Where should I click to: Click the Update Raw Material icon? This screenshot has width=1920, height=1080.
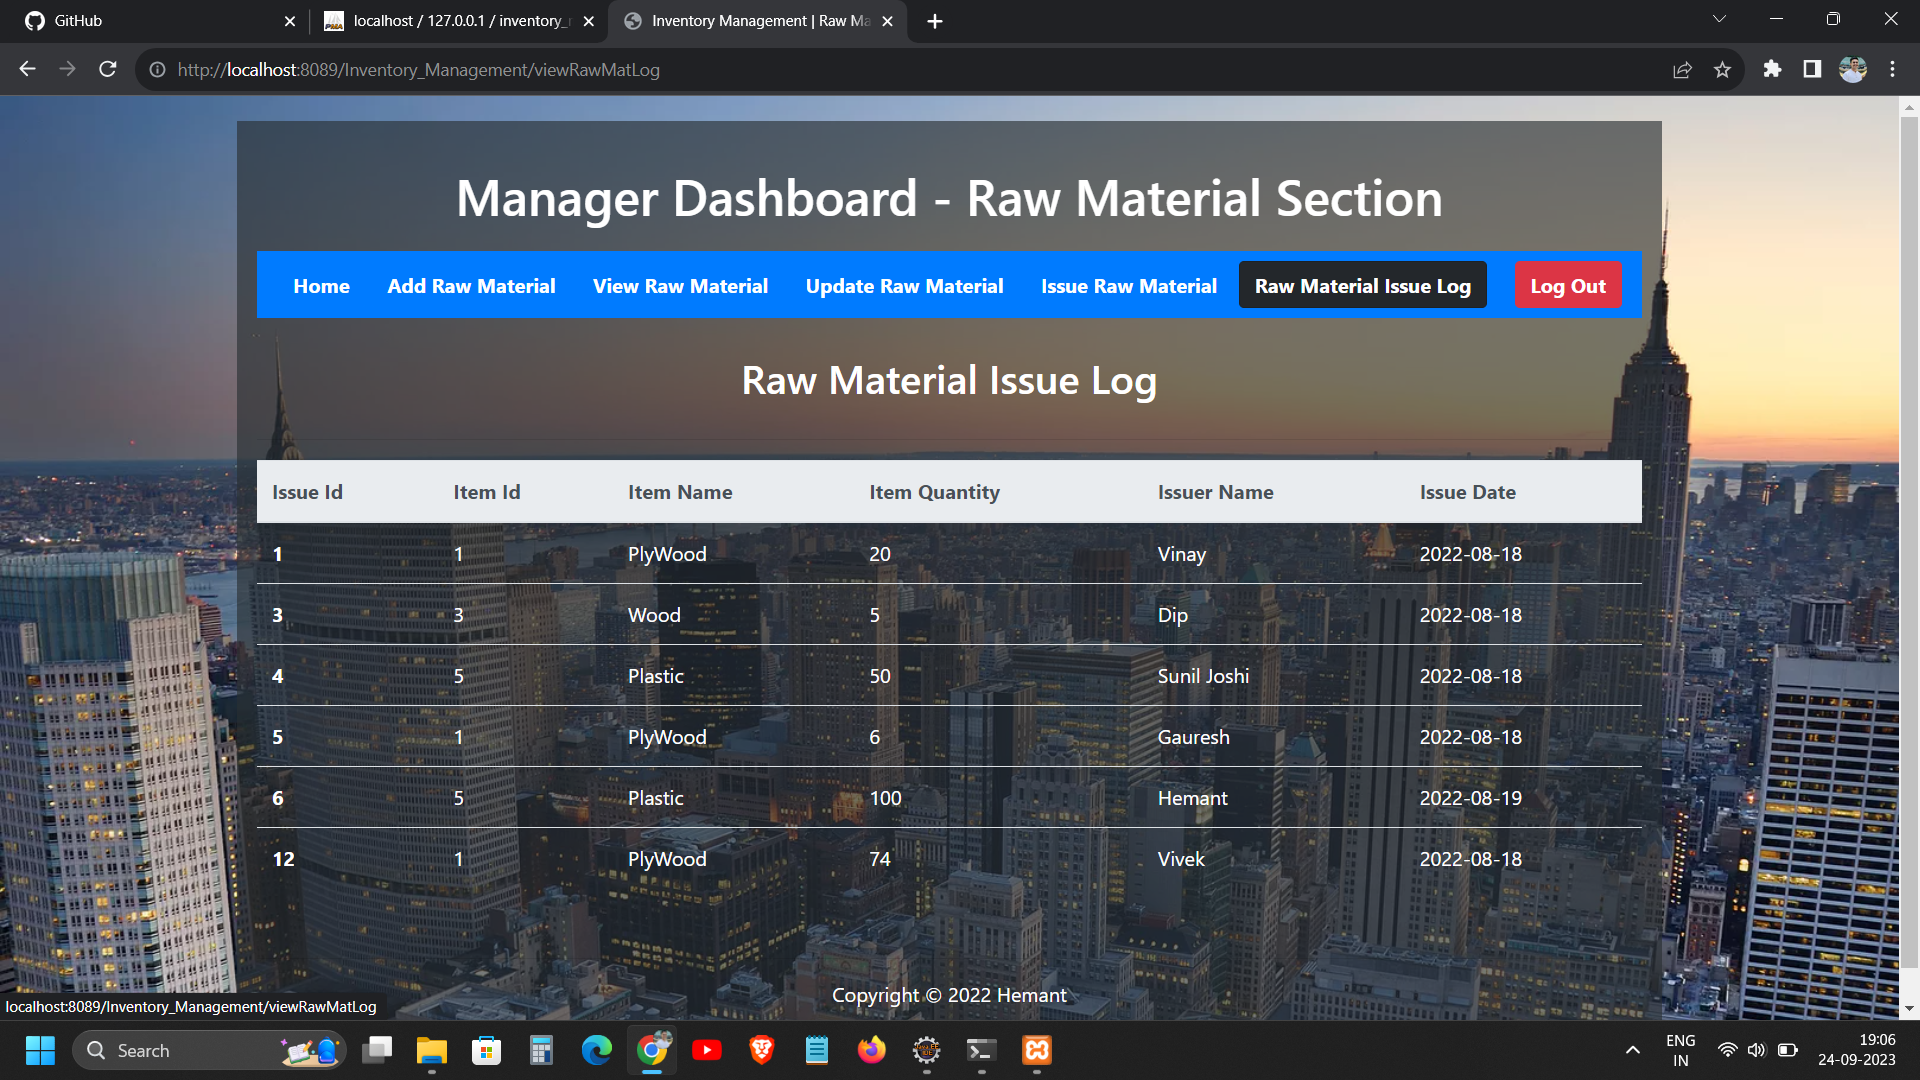[905, 286]
